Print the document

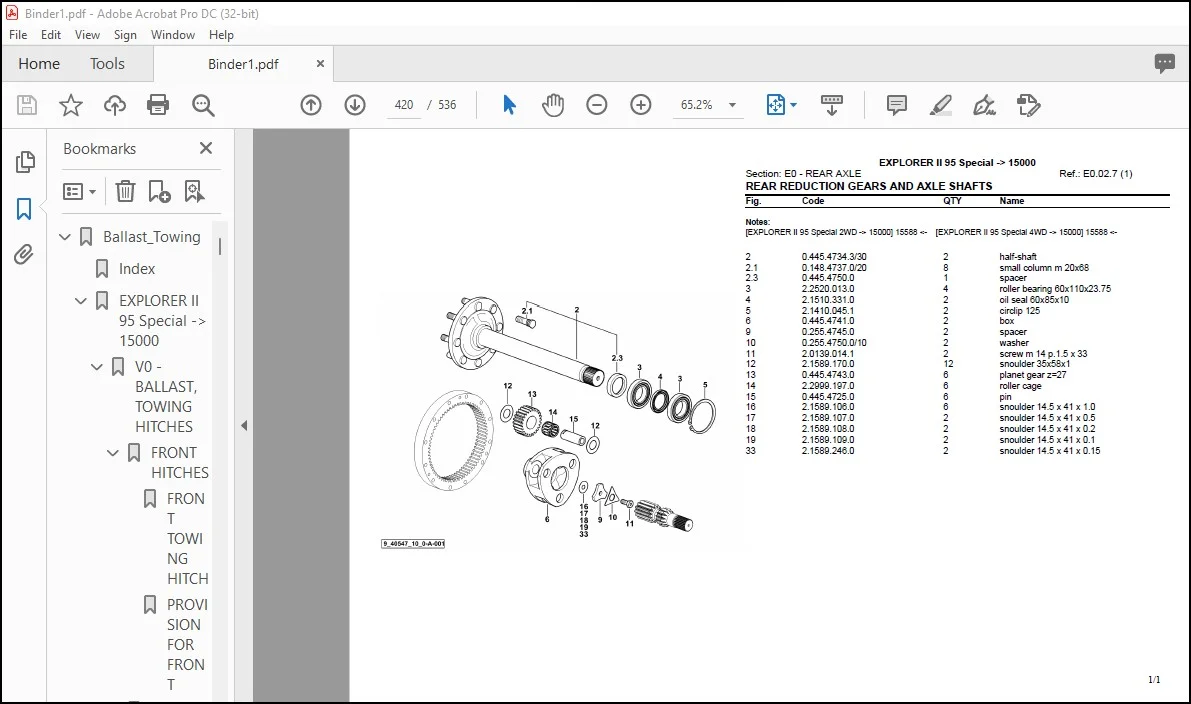point(158,105)
